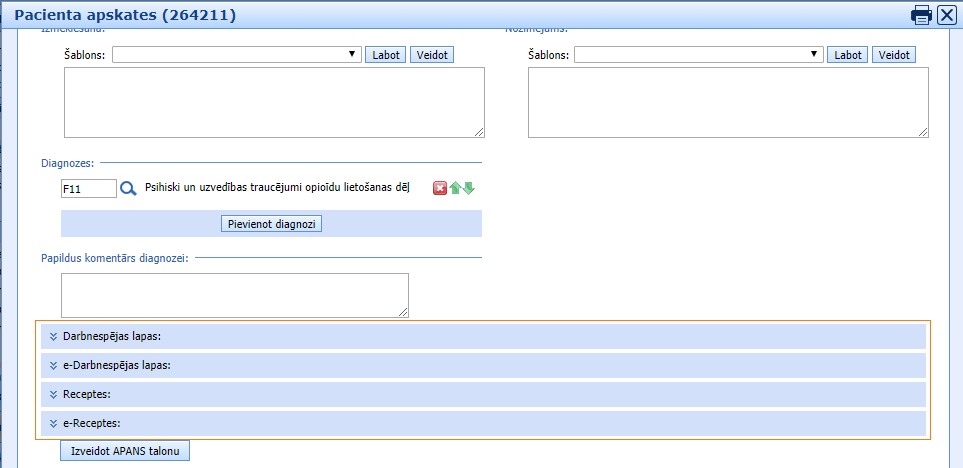Image resolution: width=963 pixels, height=468 pixels.
Task: Click Veidot in the Nozīmējums section
Action: [x=893, y=55]
